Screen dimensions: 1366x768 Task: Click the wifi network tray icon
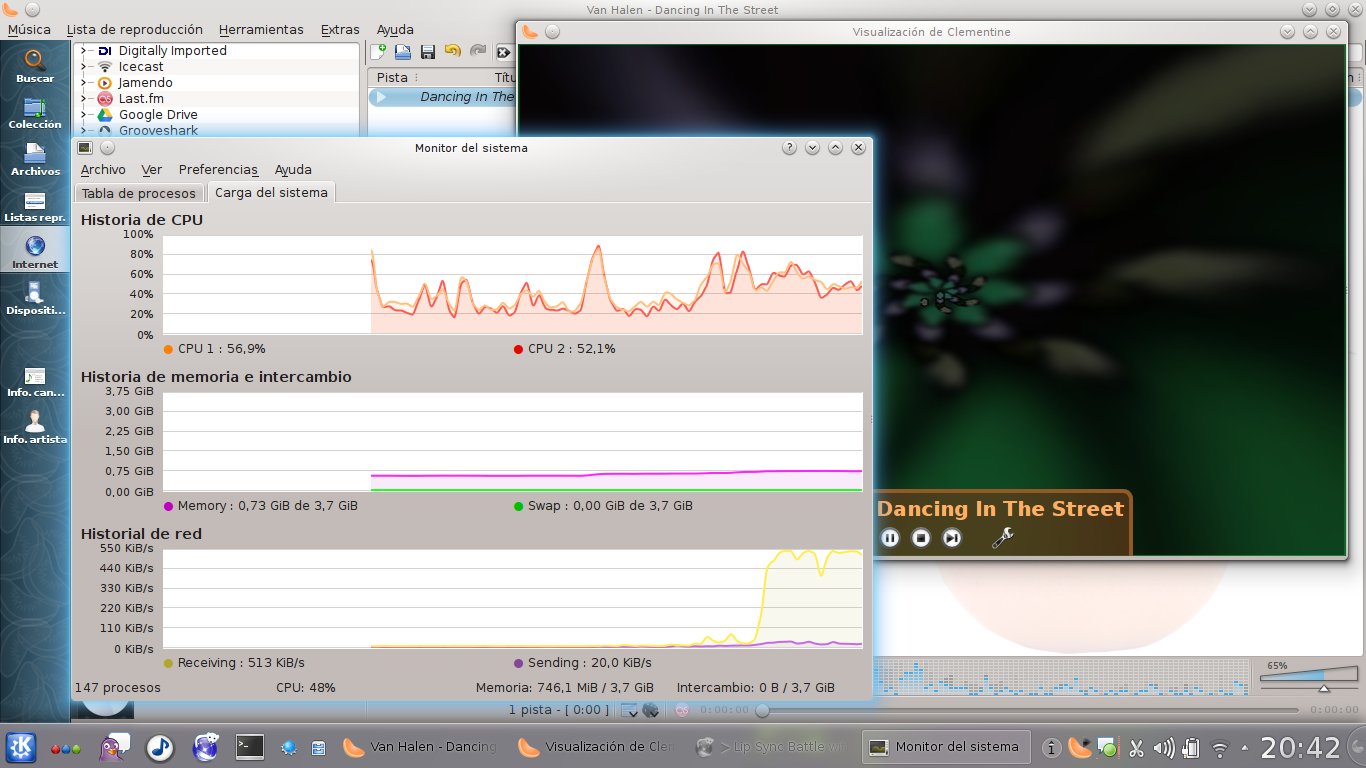coord(1220,747)
